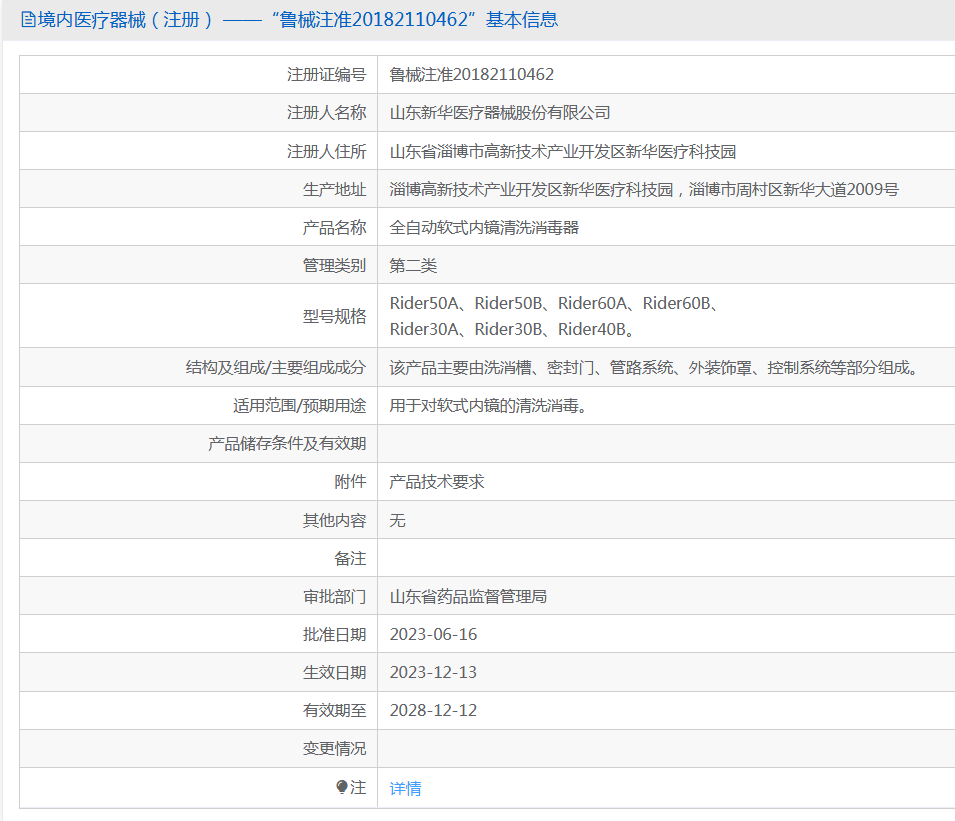Select the 产品技术要求 attachment value
Screen dimensions: 955x821
coord(437,482)
